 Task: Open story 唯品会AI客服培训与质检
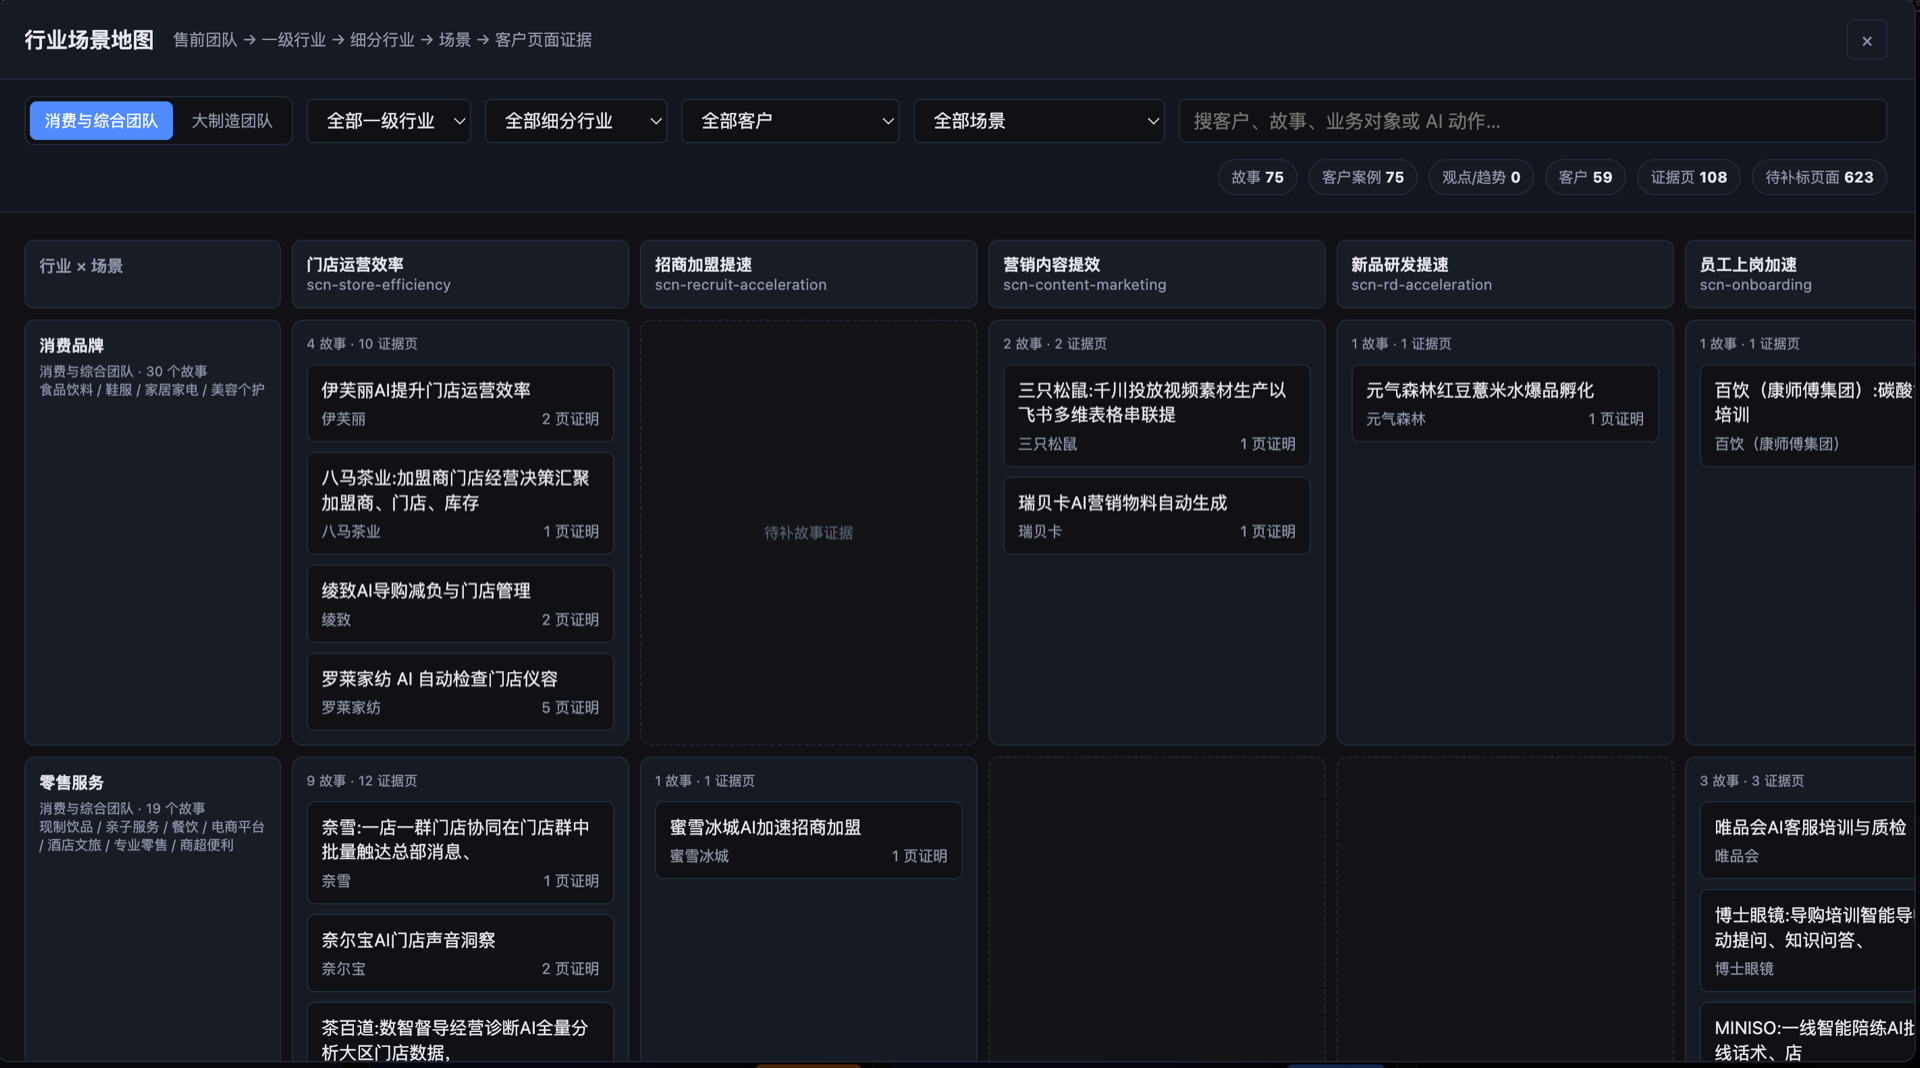[x=1810, y=840]
